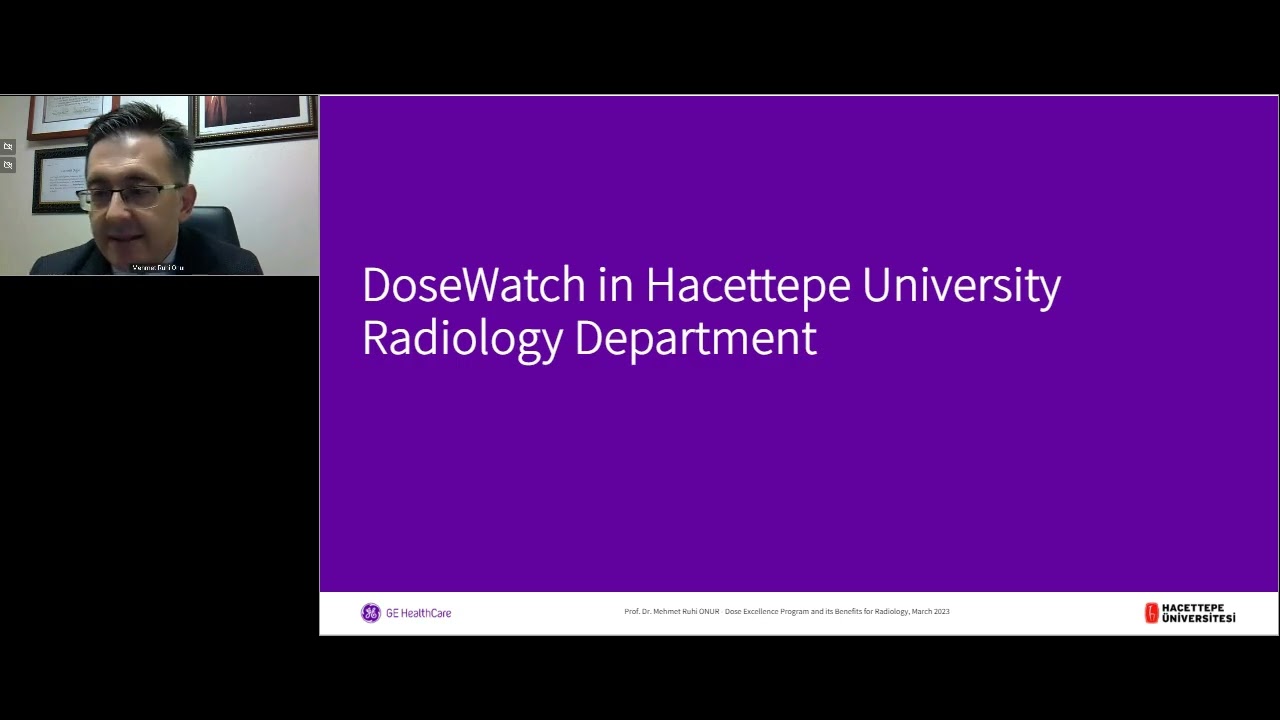The image size is (1280, 720).
Task: Select the presenter's webcam video tile
Action: click(159, 185)
